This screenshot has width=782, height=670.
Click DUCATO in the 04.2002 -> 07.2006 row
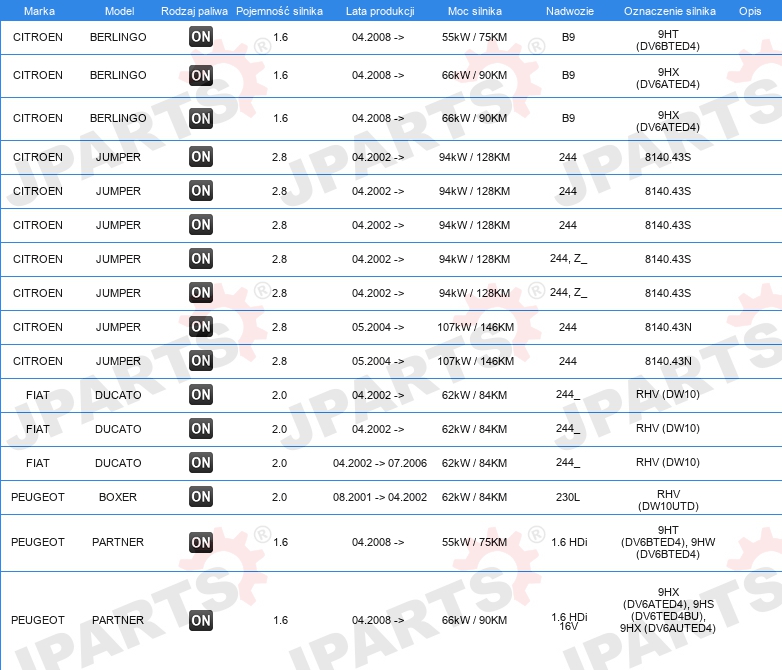[118, 463]
